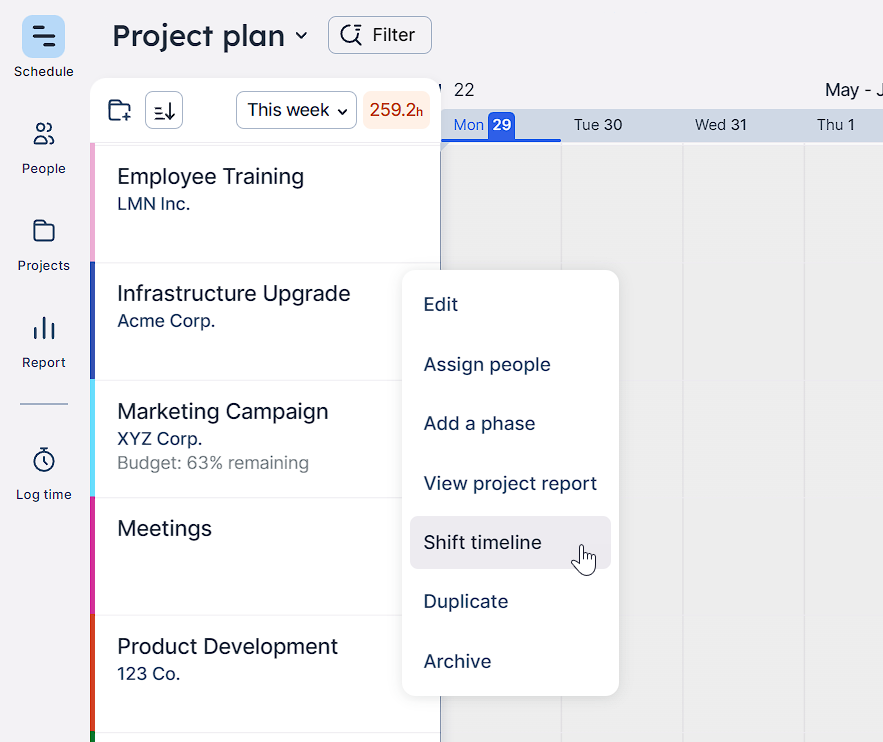
Task: Click the 259.2h total hours badge
Action: pyautogui.click(x=396, y=110)
